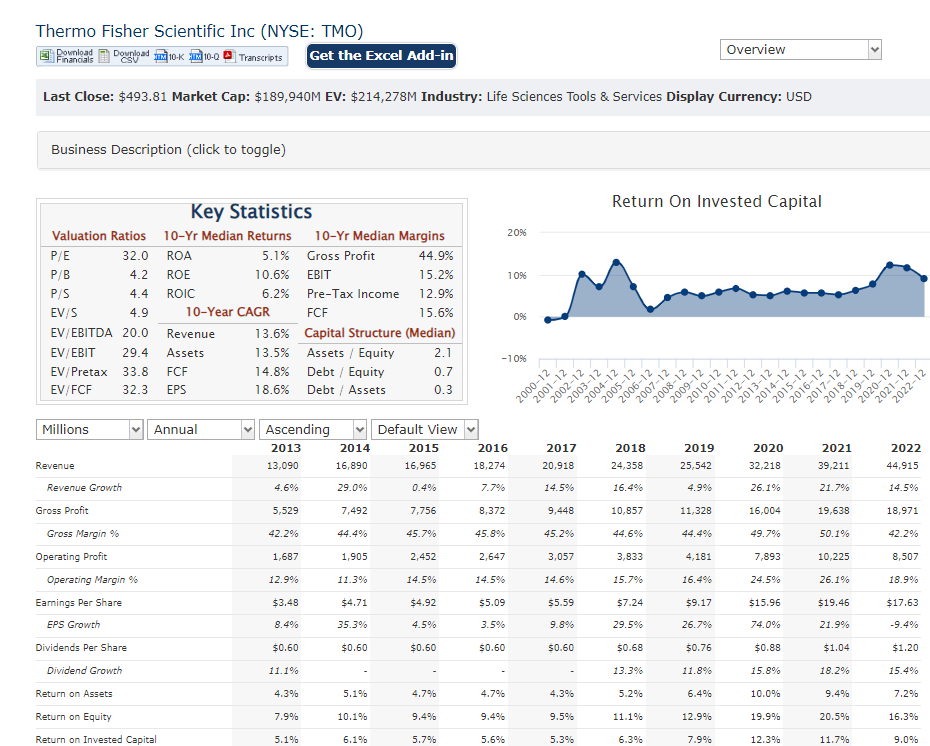Click the 2013 column header
This screenshot has height=746, width=930.
coord(286,448)
